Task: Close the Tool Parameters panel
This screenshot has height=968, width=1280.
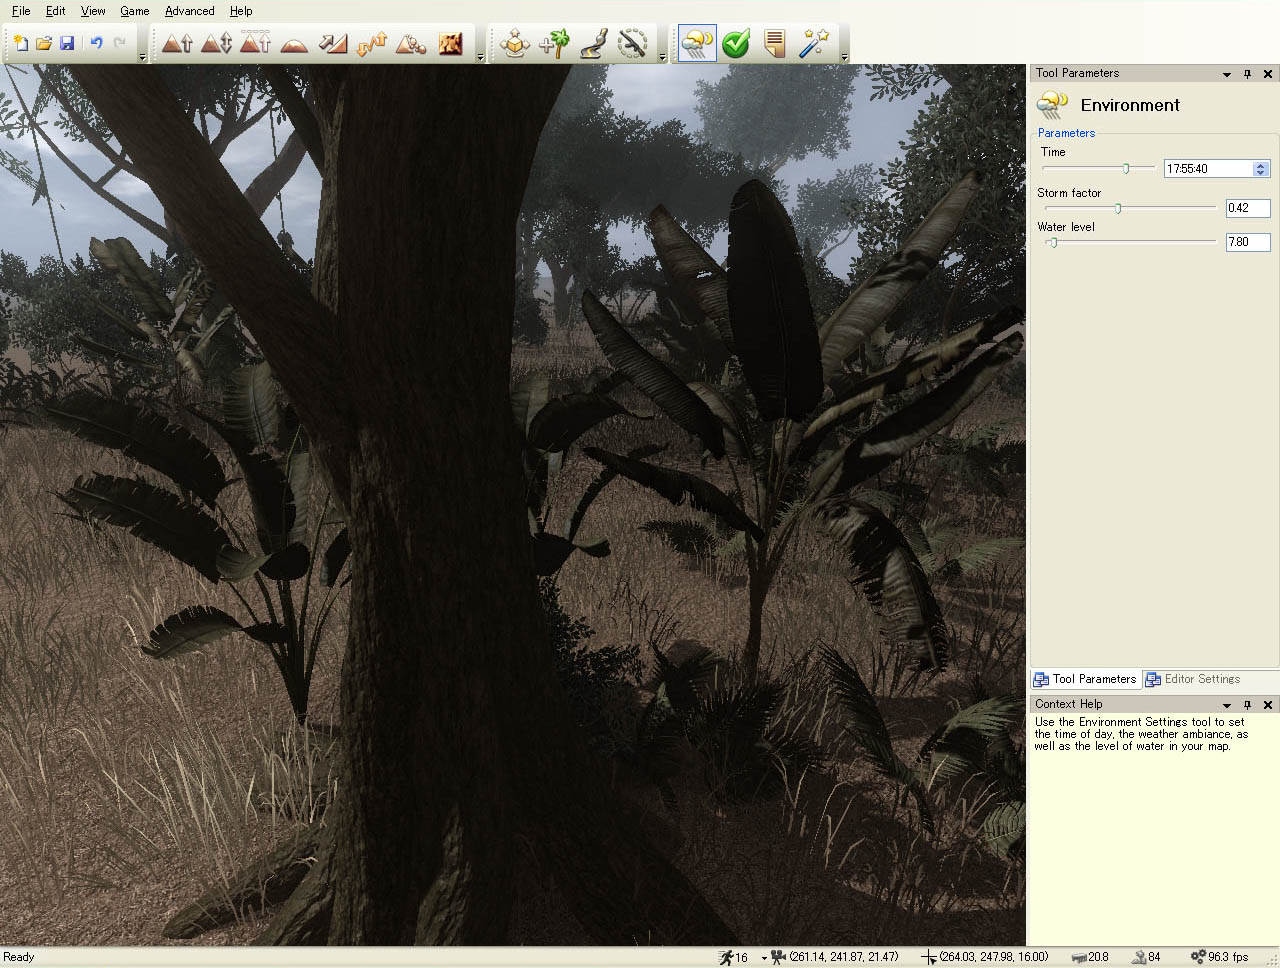Action: 1268,74
